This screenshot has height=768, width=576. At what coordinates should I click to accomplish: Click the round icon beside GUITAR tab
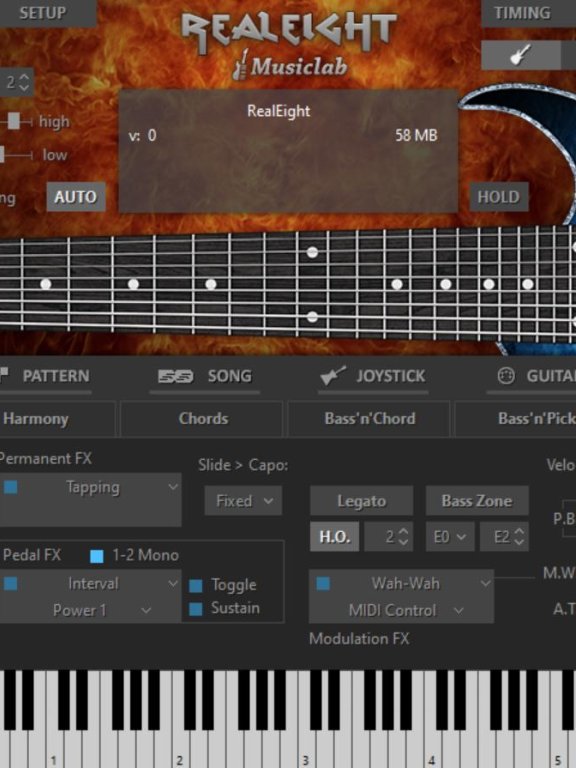[506, 376]
